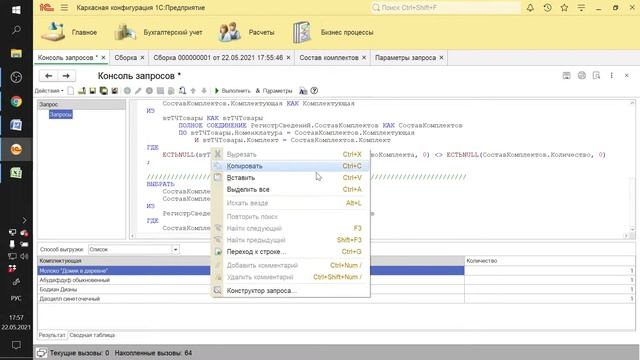Click the move down arrow toolbar icon
Viewport: 640px width, 360px height.
[204, 91]
